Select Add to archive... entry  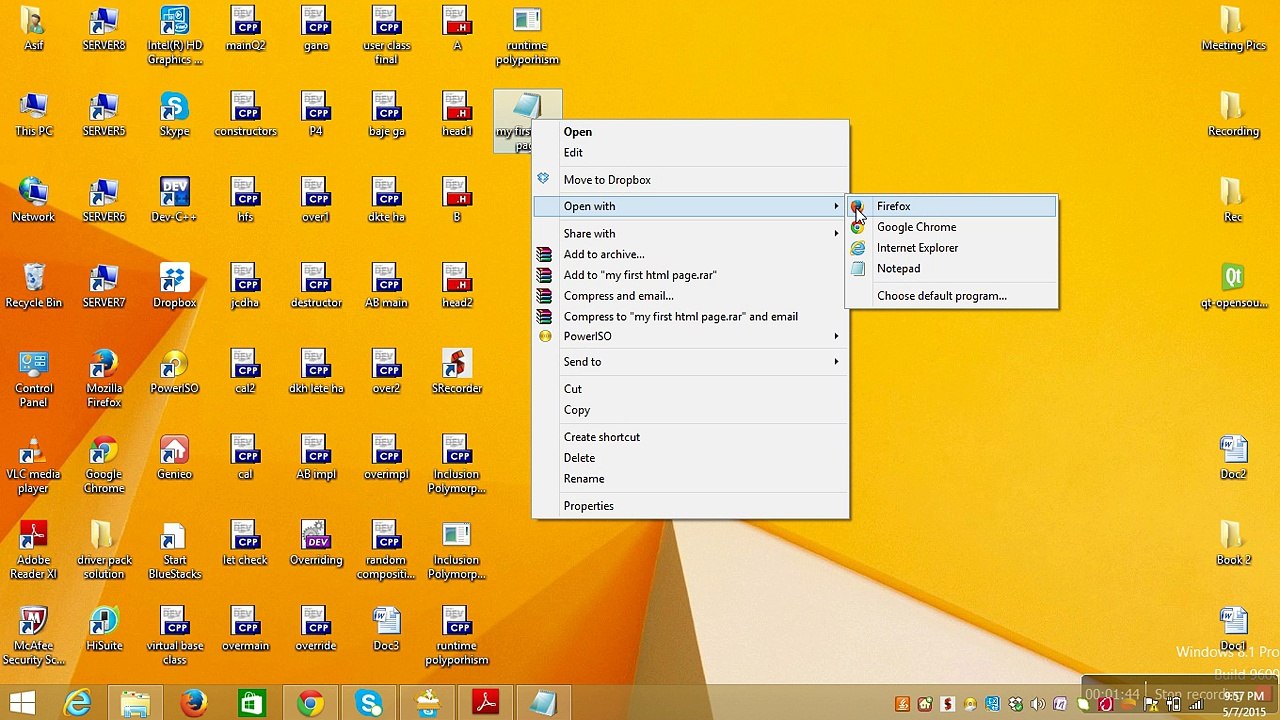690,254
